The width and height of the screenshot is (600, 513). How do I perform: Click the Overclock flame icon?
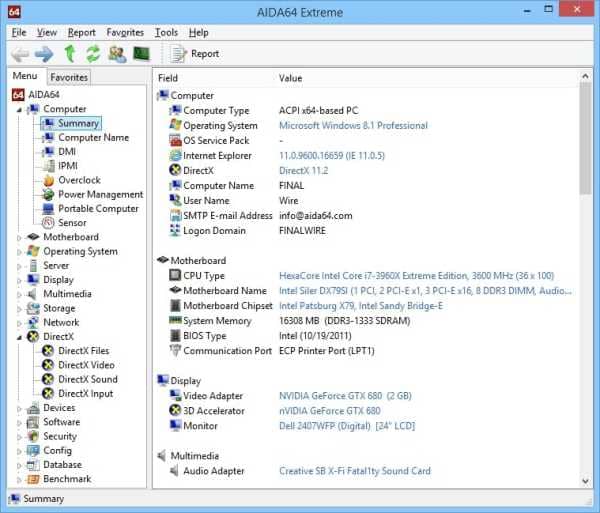pos(48,180)
